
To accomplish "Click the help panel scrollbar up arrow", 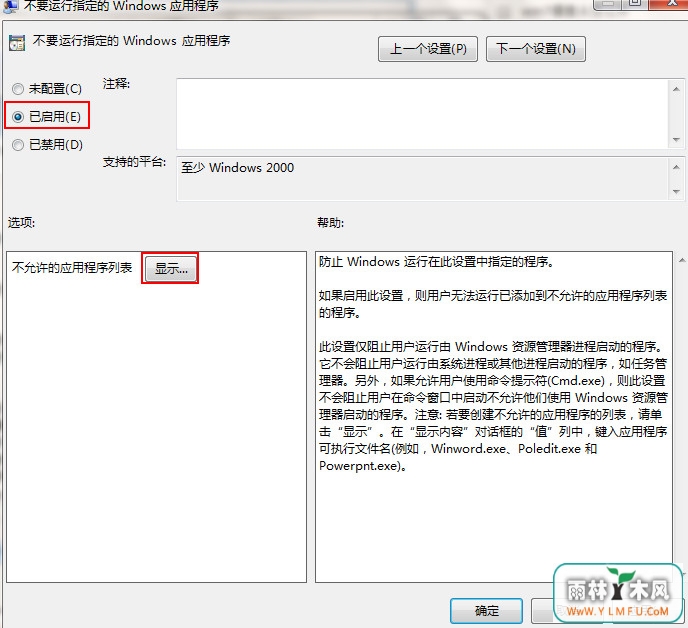I will pos(682,260).
